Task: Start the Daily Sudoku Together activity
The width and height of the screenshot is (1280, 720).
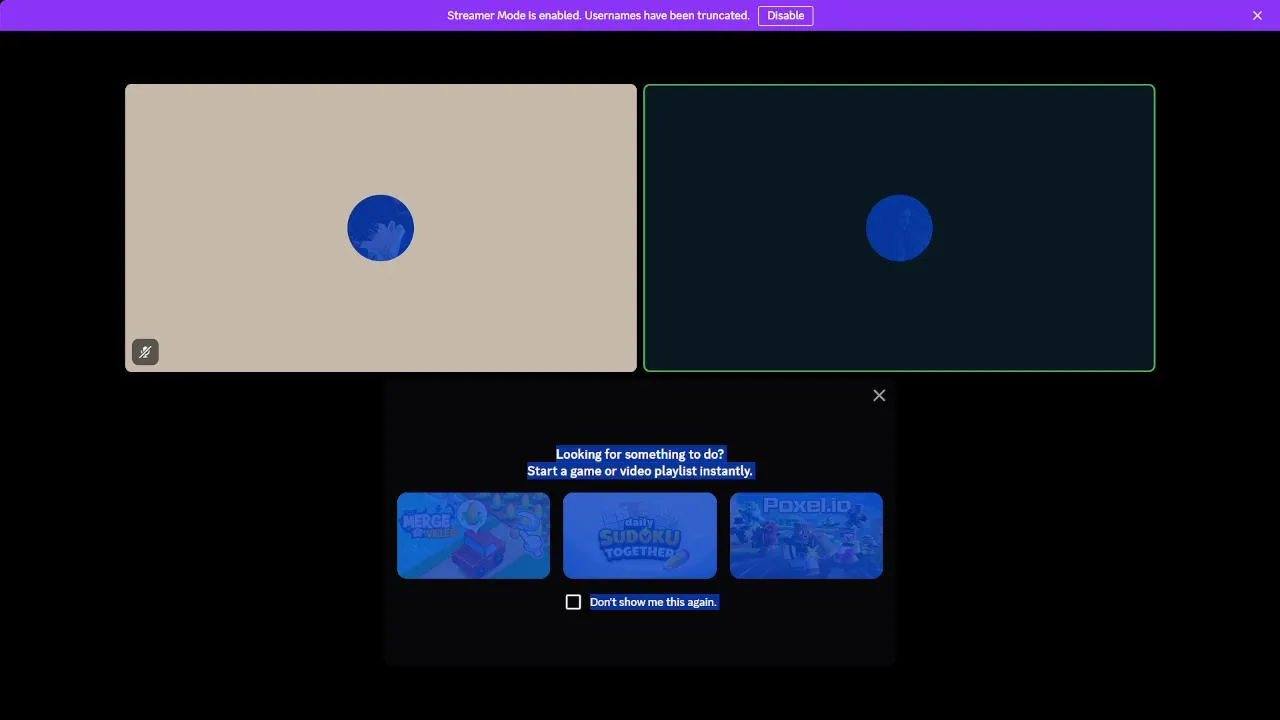Action: (x=640, y=535)
